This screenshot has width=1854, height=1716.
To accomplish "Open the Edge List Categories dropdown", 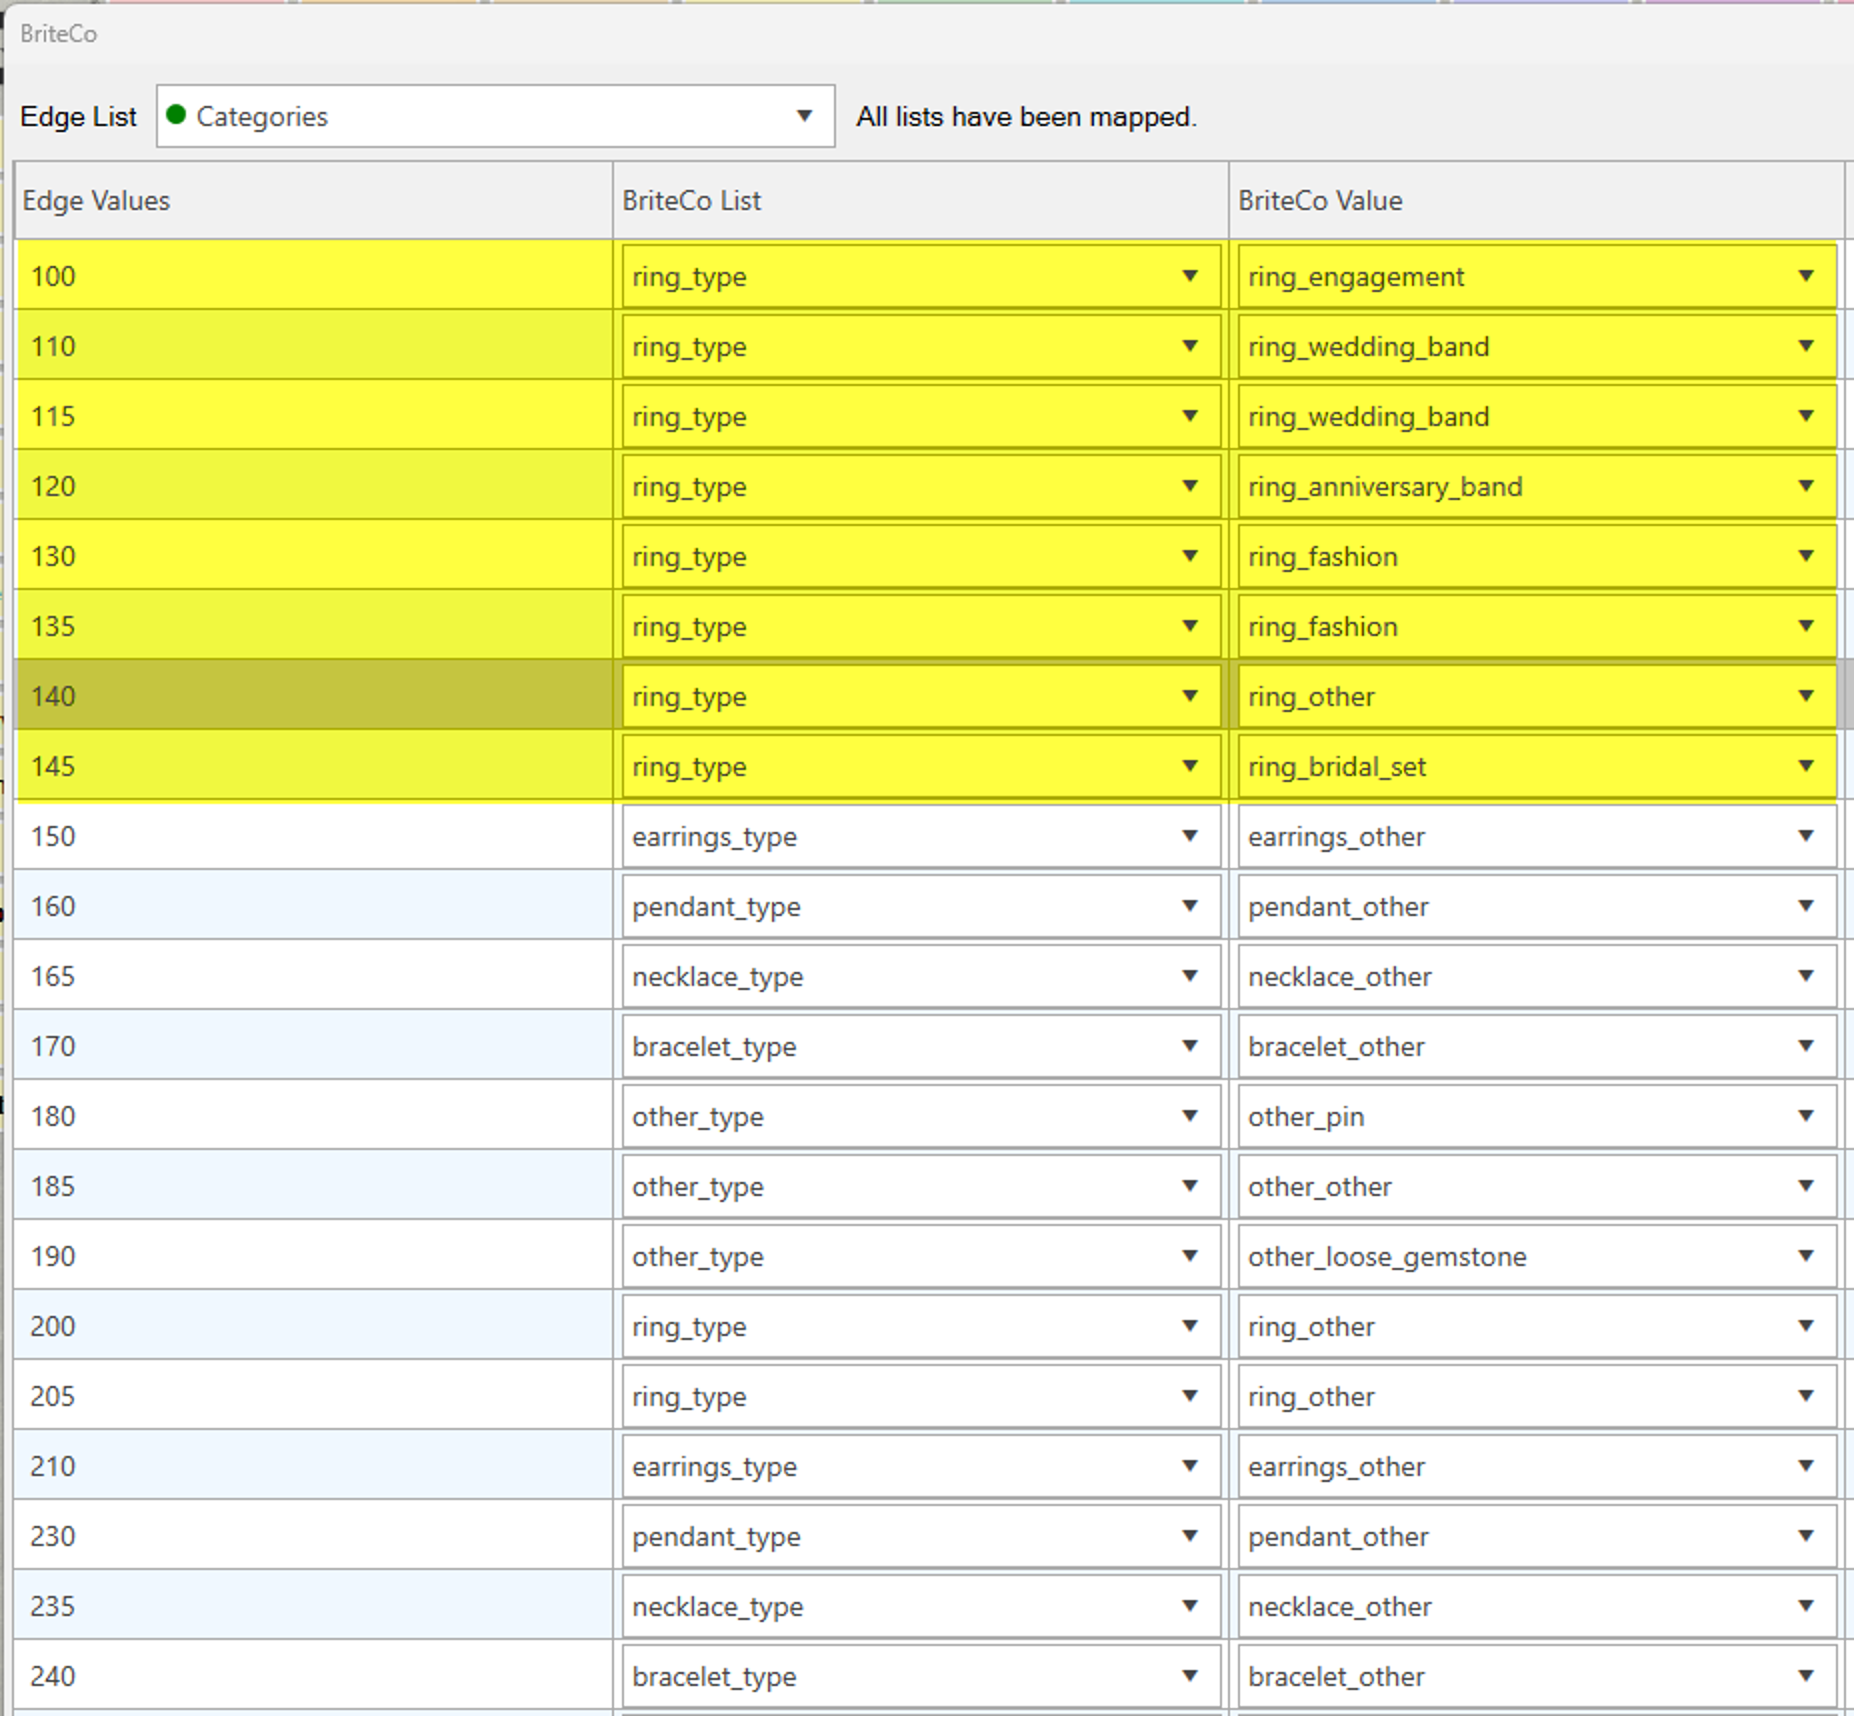I will click(x=803, y=116).
